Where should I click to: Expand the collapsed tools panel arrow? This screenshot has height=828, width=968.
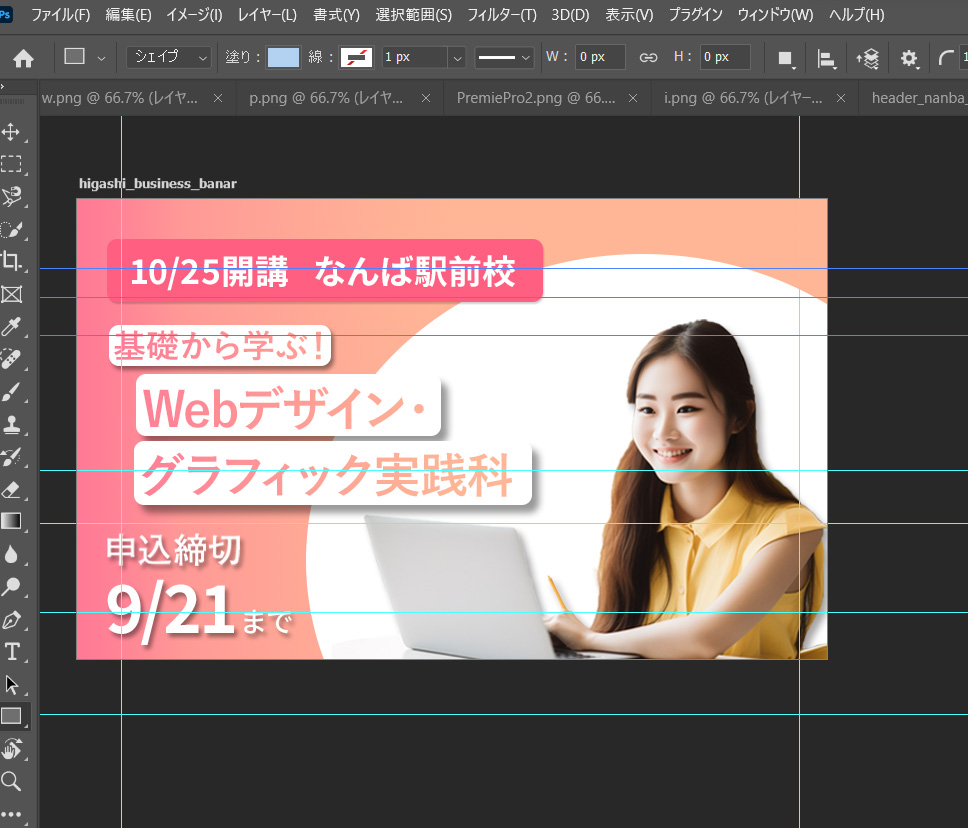(2, 86)
